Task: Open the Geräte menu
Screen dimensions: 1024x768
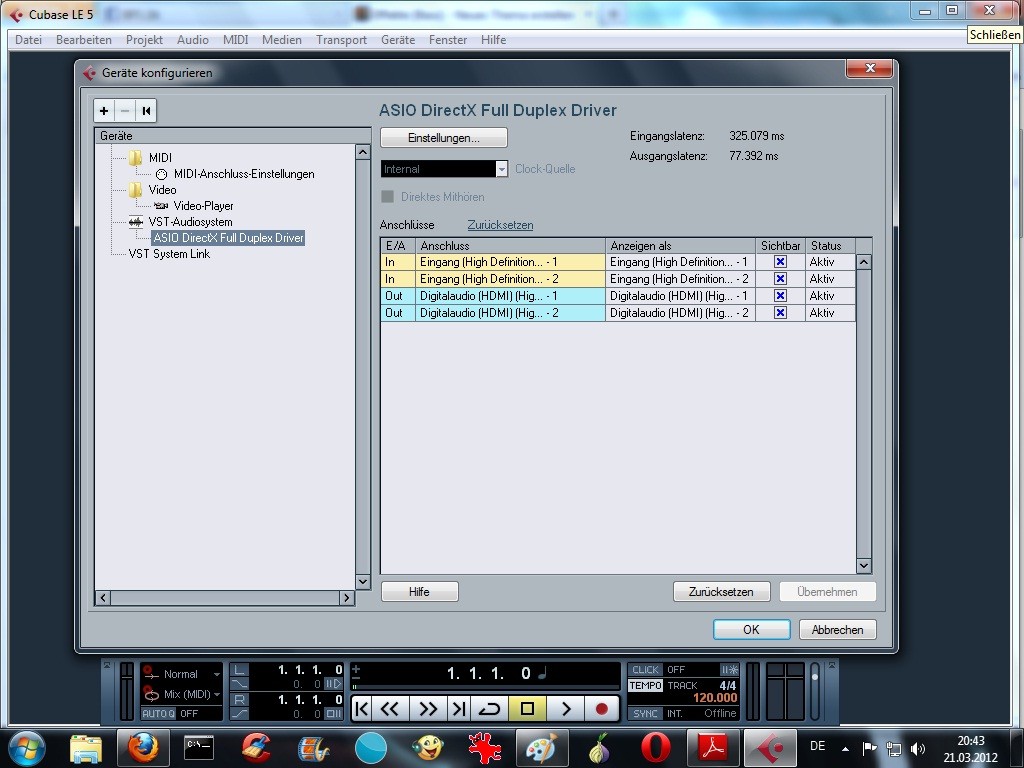Action: click(x=398, y=40)
